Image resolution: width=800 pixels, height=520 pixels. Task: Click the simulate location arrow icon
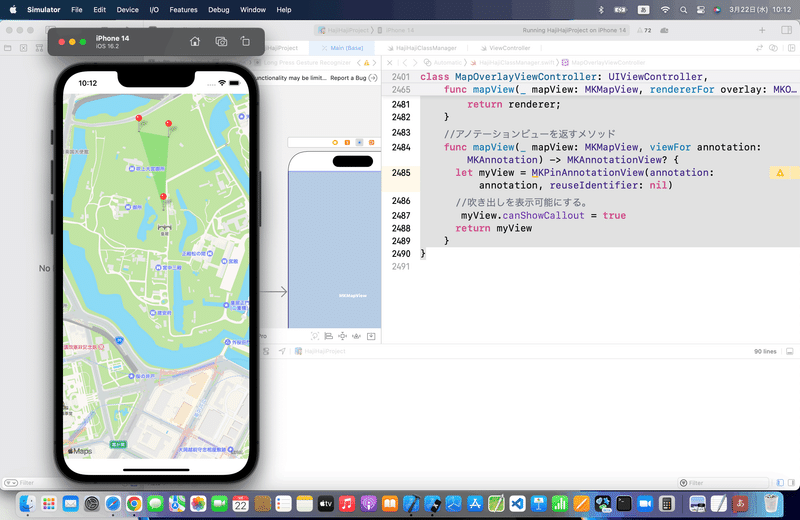click(282, 351)
